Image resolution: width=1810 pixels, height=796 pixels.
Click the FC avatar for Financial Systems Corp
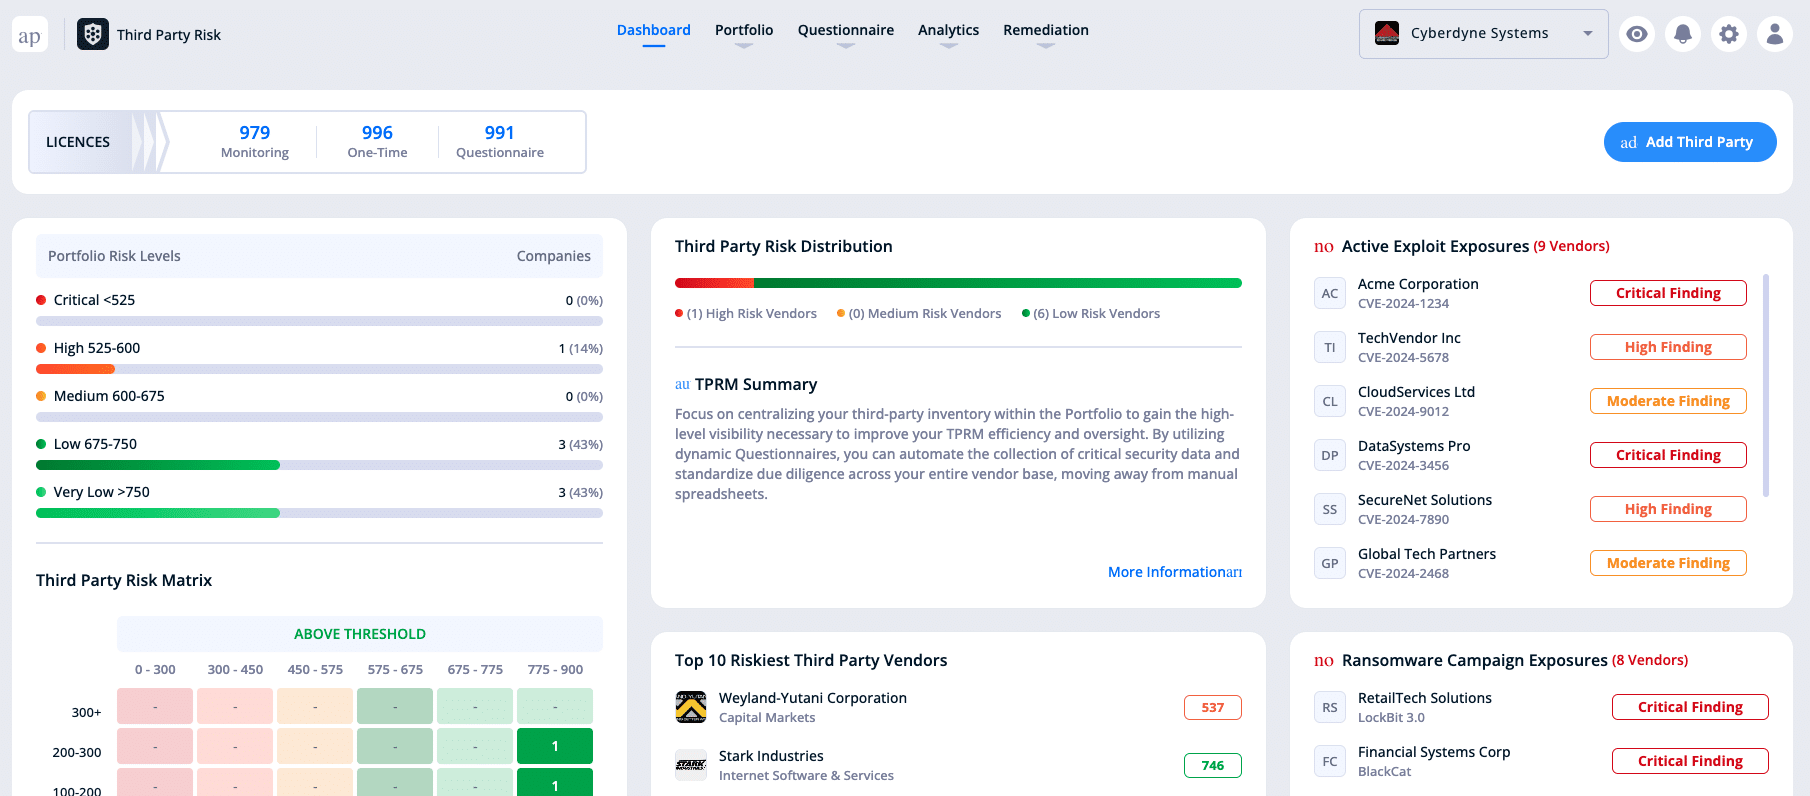[1330, 761]
